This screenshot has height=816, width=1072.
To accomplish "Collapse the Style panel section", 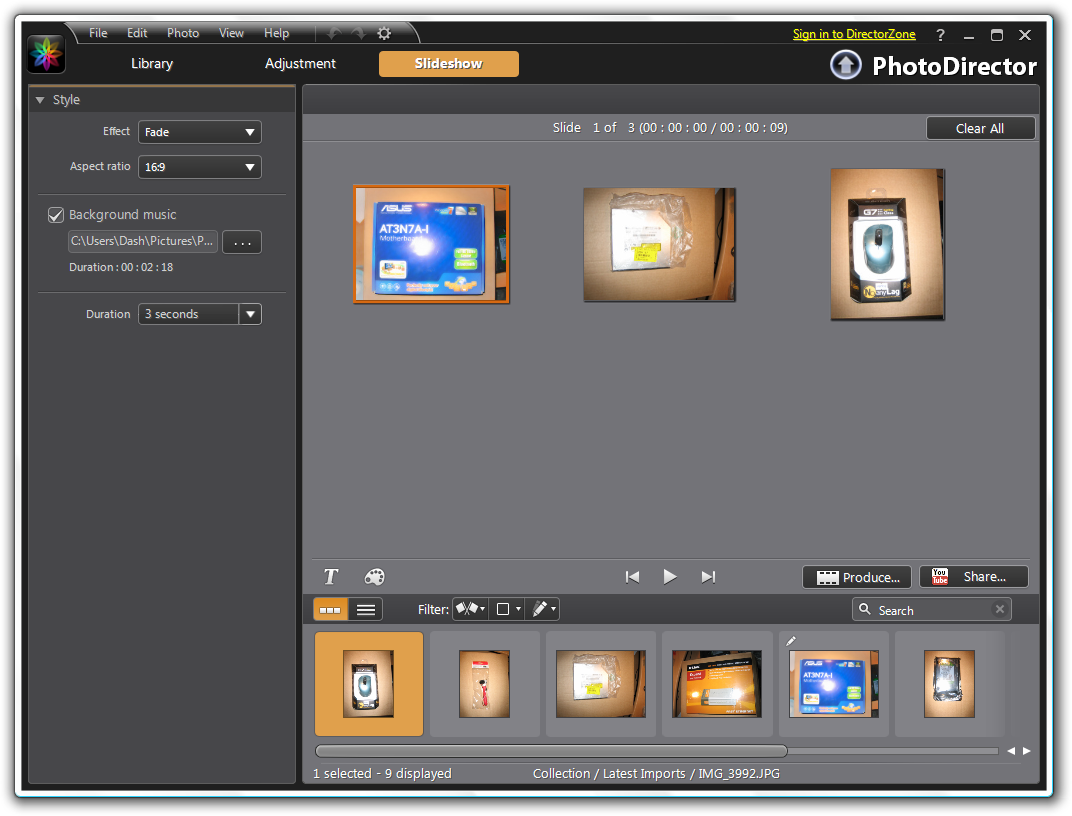I will 40,100.
